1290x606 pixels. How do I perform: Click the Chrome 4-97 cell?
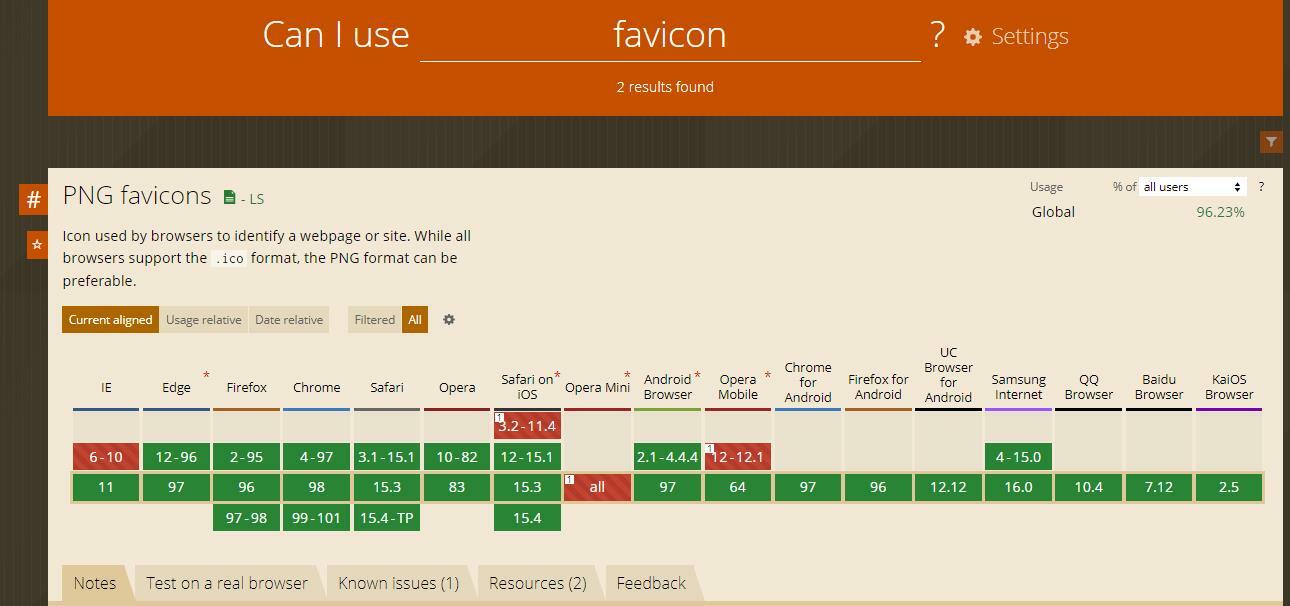point(317,457)
